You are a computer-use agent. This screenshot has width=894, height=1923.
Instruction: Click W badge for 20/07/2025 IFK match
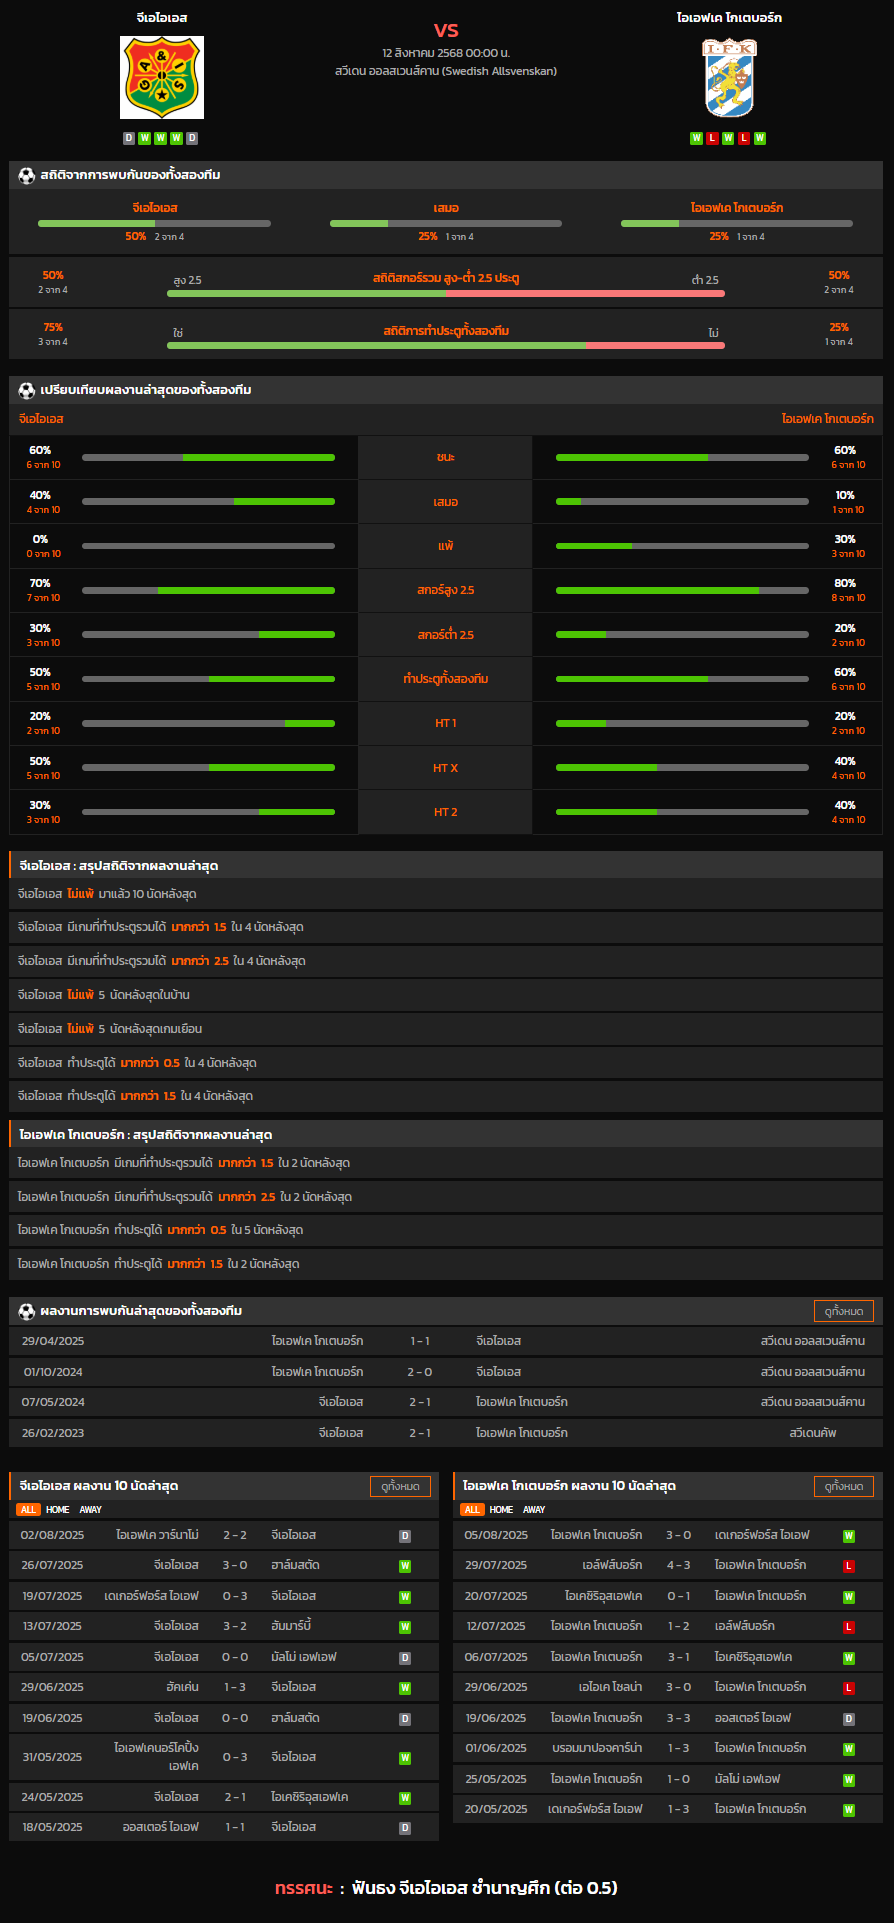point(849,1597)
